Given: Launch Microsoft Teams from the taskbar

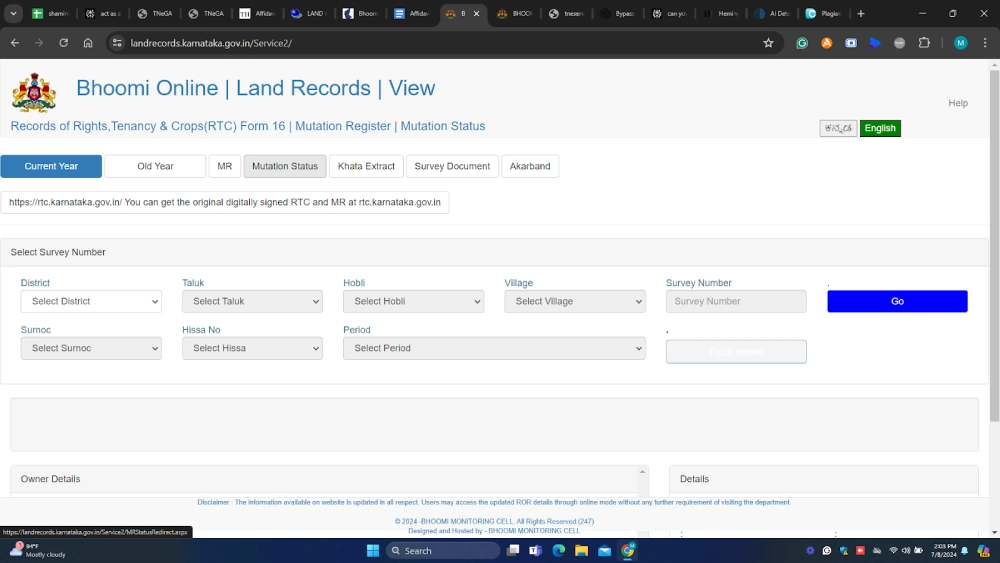Looking at the screenshot, I should coord(535,550).
